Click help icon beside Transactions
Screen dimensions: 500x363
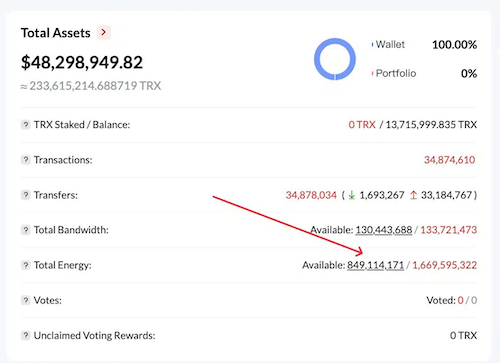point(26,160)
